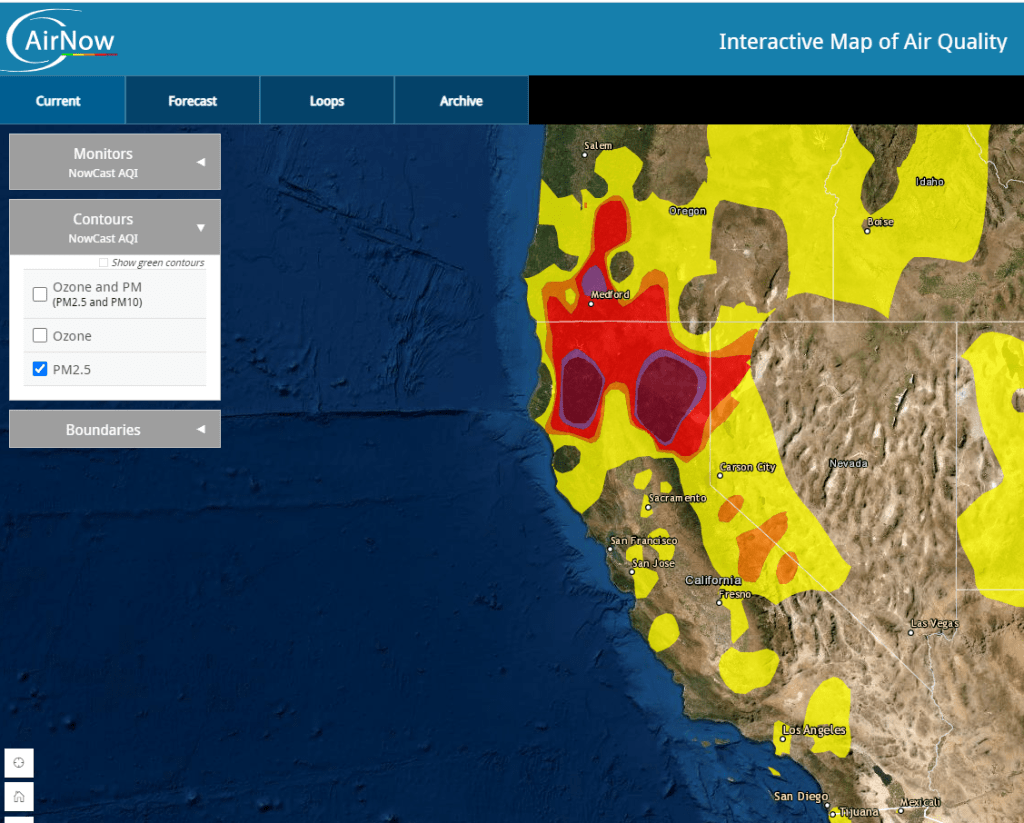Expand the Boundaries panel
Image resolution: width=1024 pixels, height=823 pixels.
click(x=114, y=429)
